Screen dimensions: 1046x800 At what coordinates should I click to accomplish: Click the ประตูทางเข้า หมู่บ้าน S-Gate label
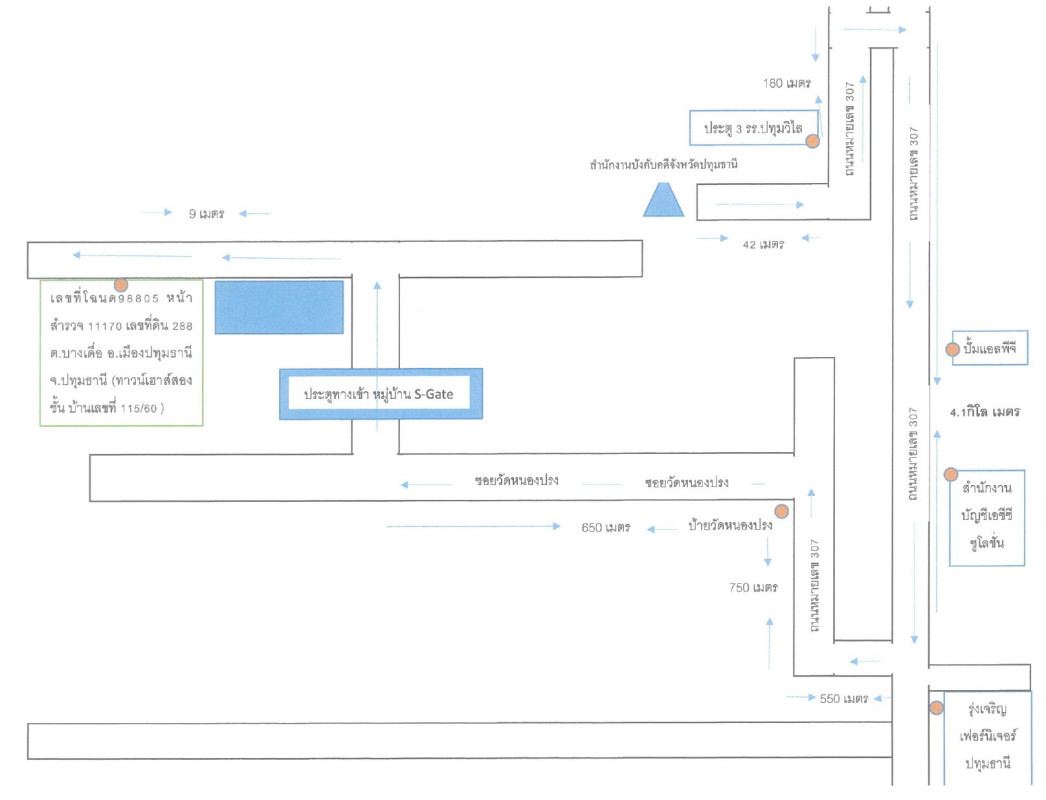tap(381, 394)
